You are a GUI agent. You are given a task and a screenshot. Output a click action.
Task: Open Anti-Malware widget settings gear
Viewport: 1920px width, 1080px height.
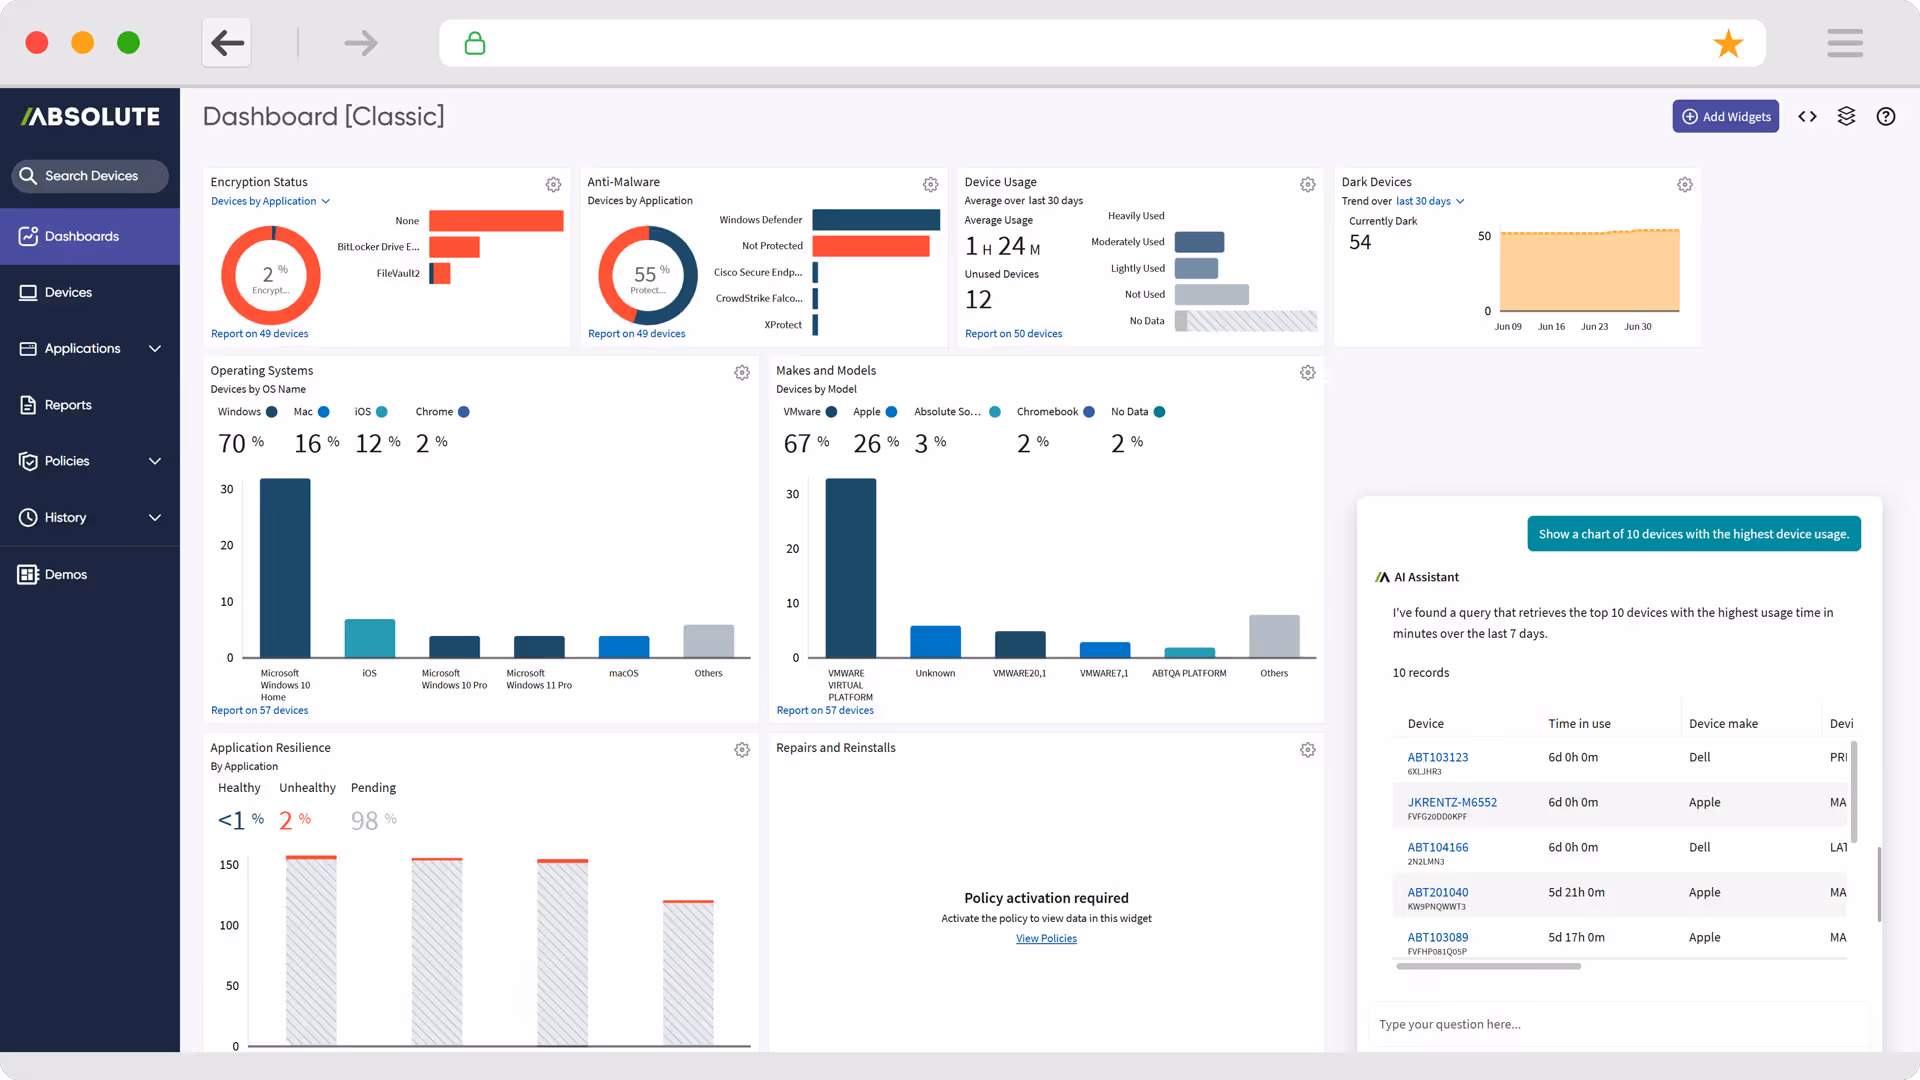tap(930, 185)
